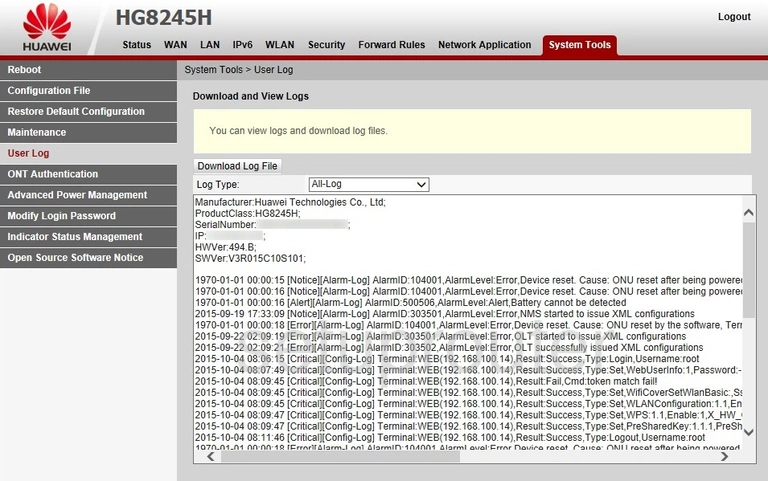768x481 pixels.
Task: Open ONT Authentication page
Action: pos(88,174)
